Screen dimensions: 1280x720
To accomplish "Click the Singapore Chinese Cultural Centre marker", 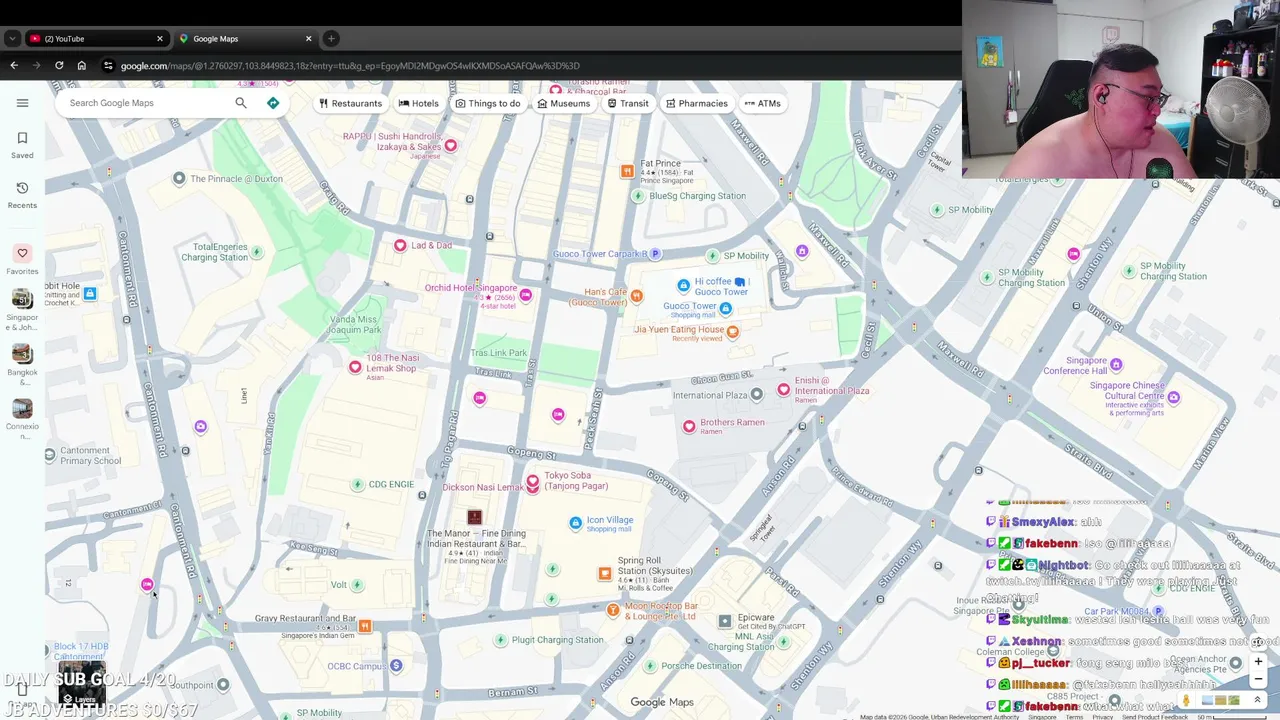I will [x=1174, y=398].
